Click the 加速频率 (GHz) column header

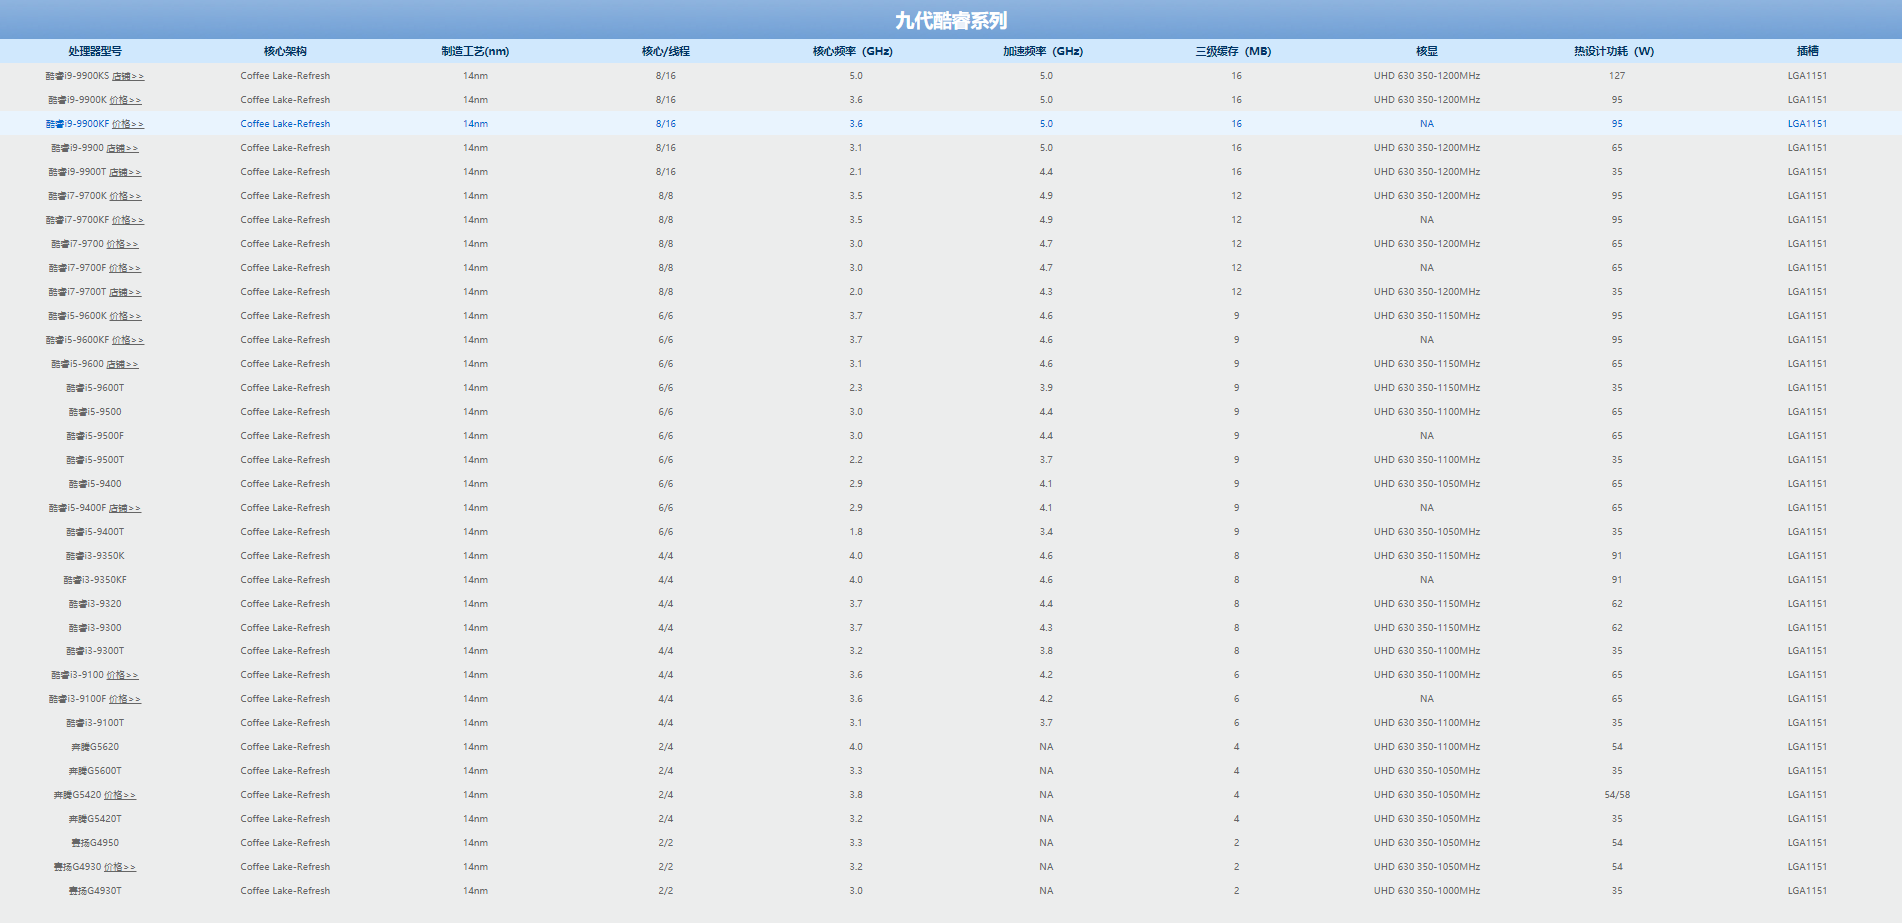point(1043,51)
